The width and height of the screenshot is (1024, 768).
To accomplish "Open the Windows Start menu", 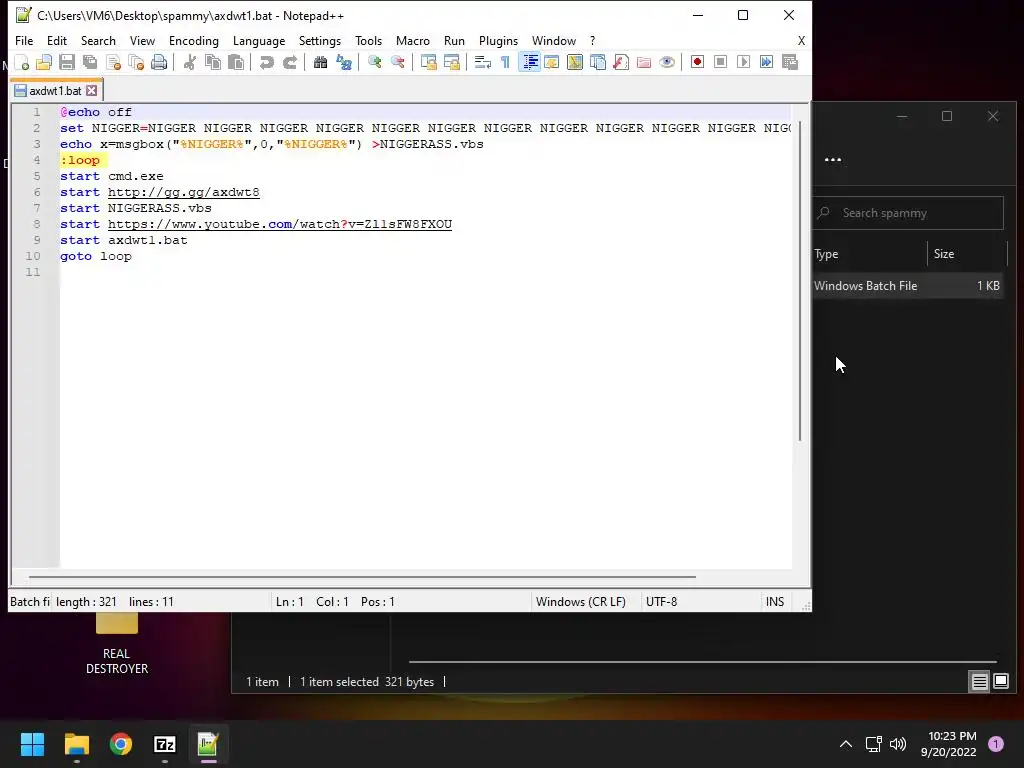I will click(32, 744).
